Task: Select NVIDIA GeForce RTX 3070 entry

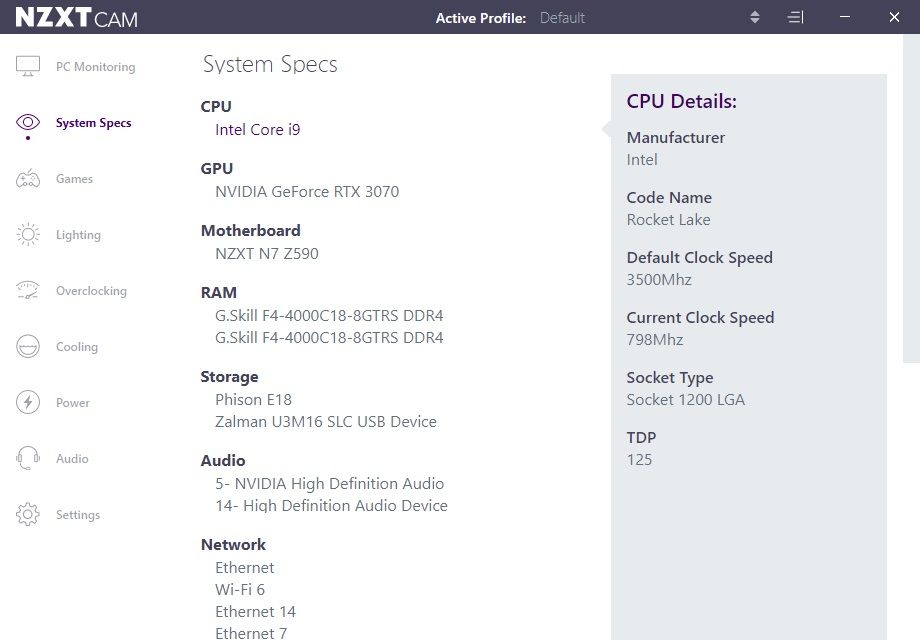Action: point(307,192)
